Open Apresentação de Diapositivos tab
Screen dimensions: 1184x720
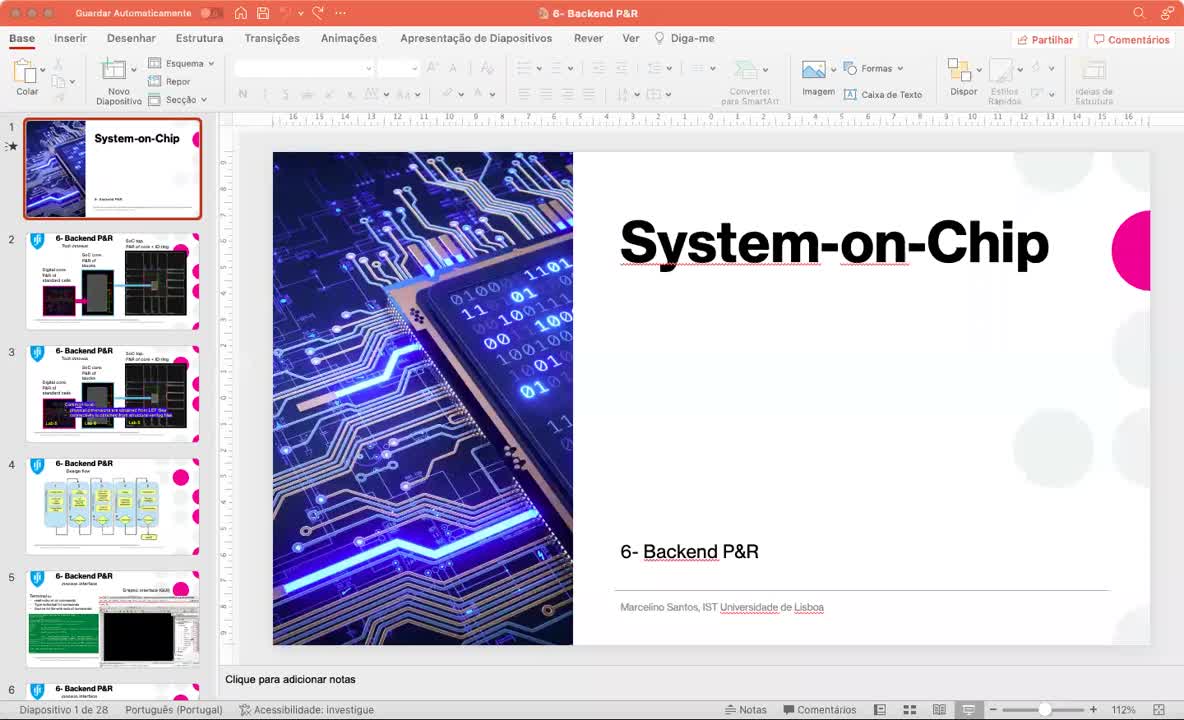point(476,38)
